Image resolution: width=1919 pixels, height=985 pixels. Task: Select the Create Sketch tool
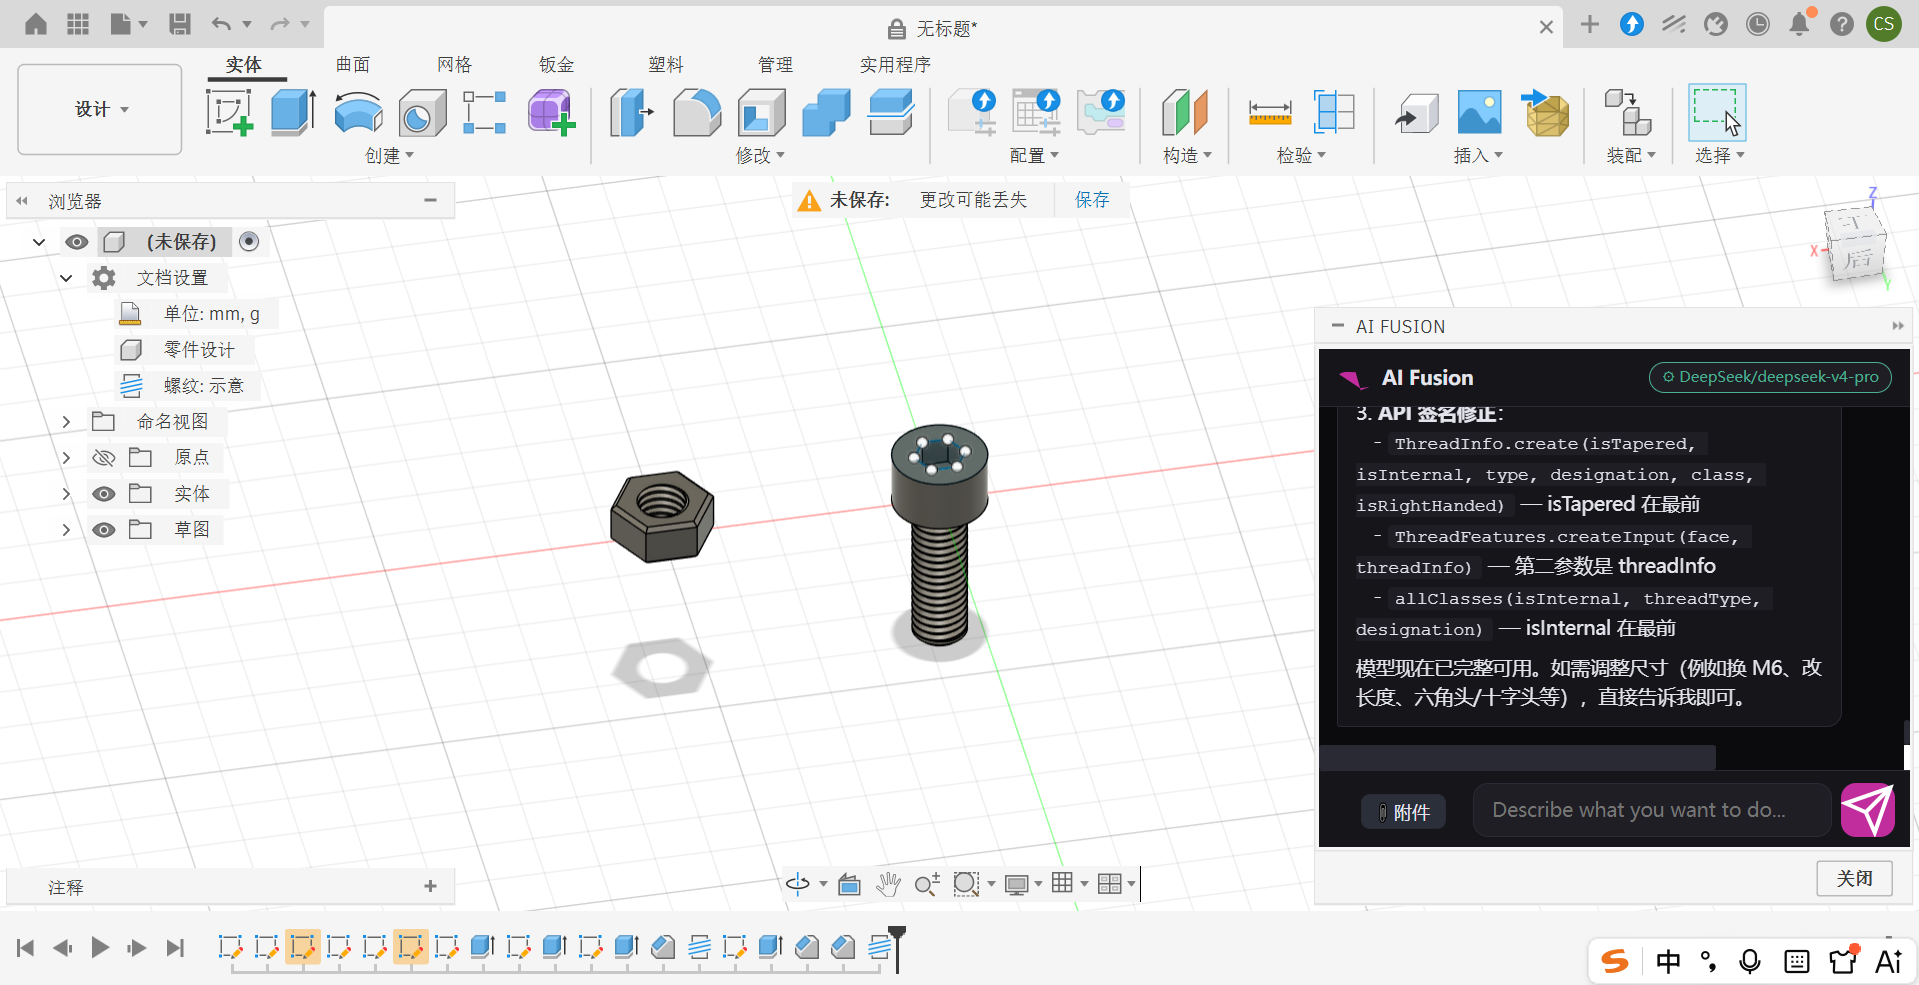pyautogui.click(x=230, y=112)
